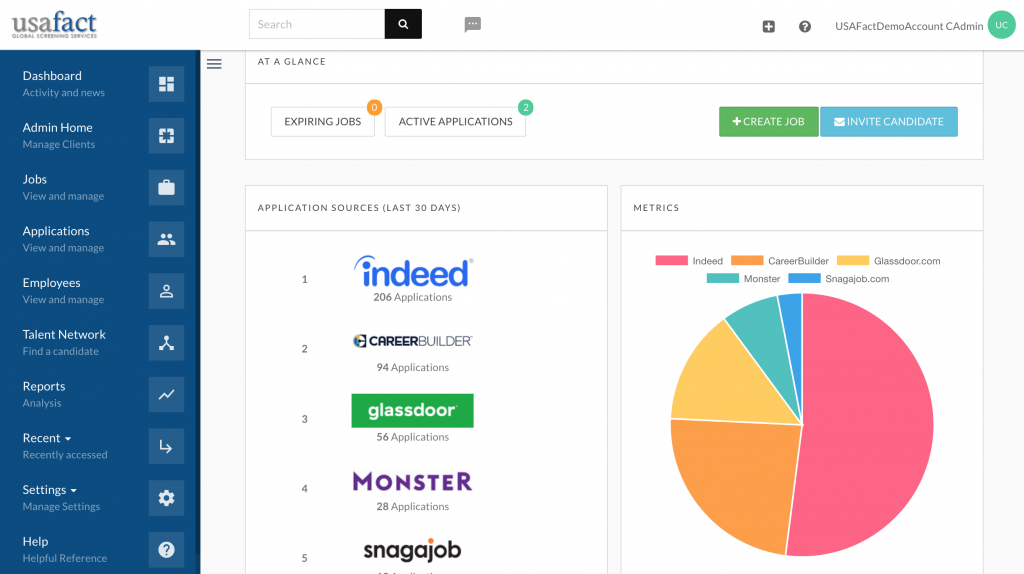Click the Help question mark icon in sidebar
Screen dimensions: 1024x574
pyautogui.click(x=167, y=550)
